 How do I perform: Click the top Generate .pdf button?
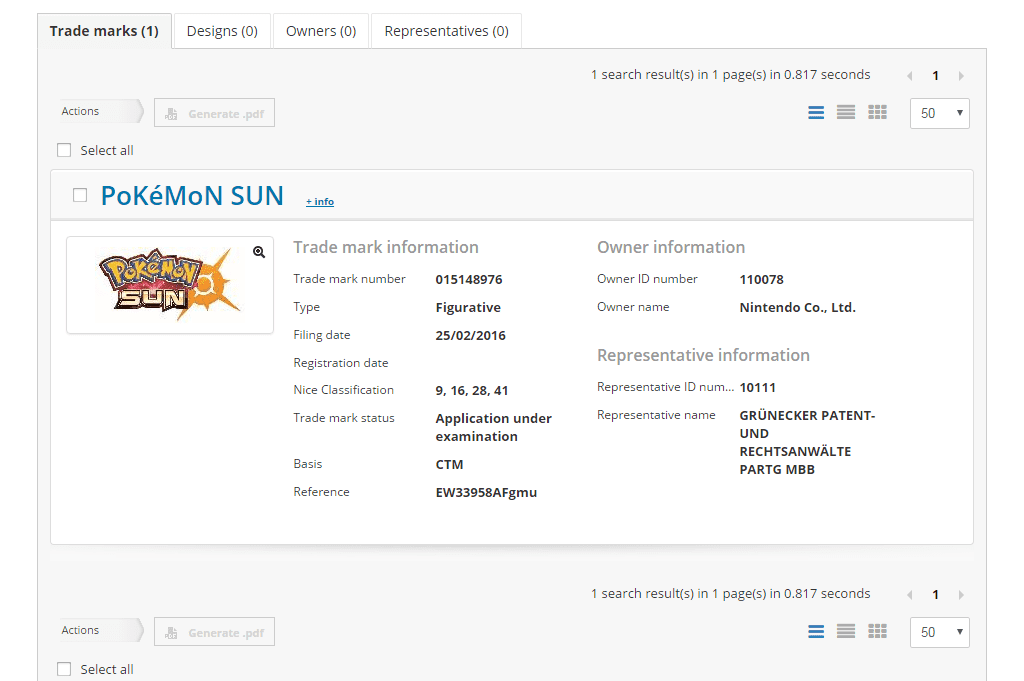pos(214,113)
